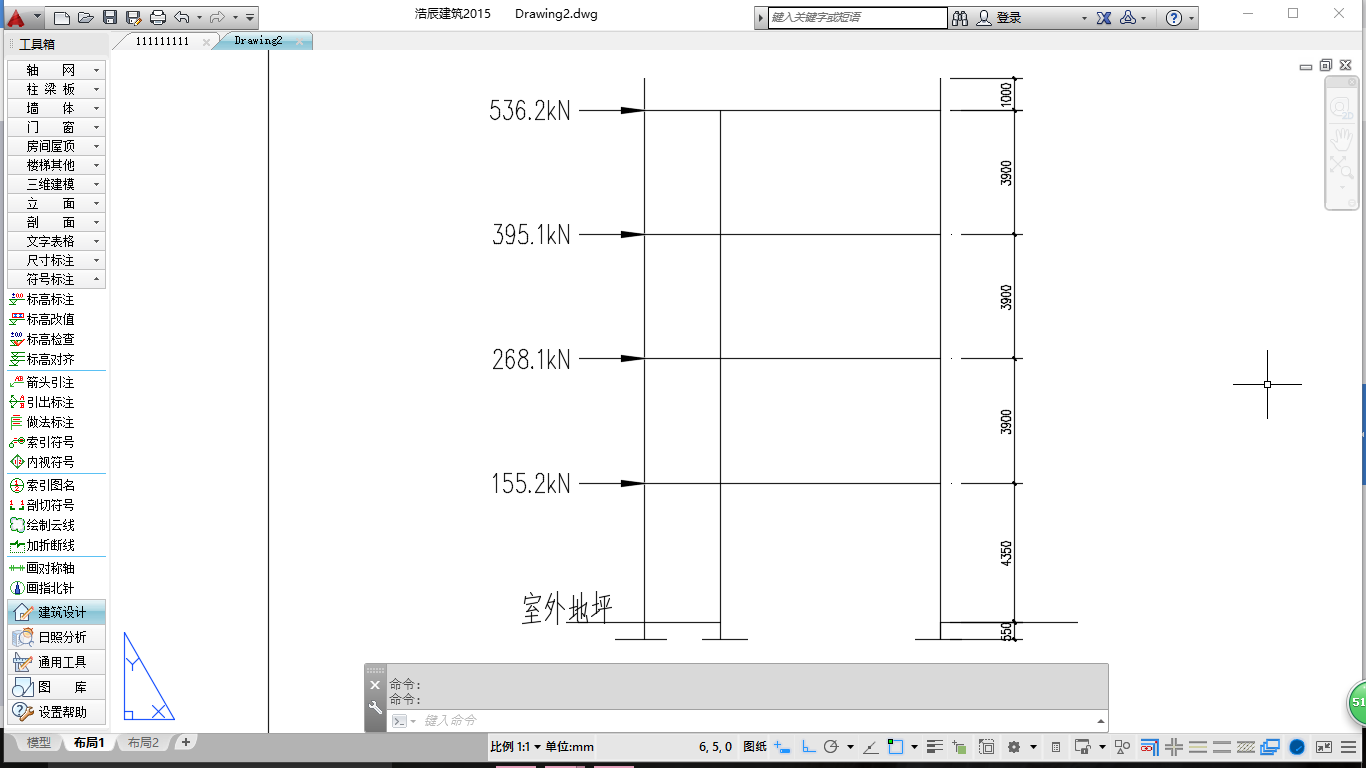The image size is (1366, 768).
Task: Click the 通用工具 panel button
Action: coord(56,662)
